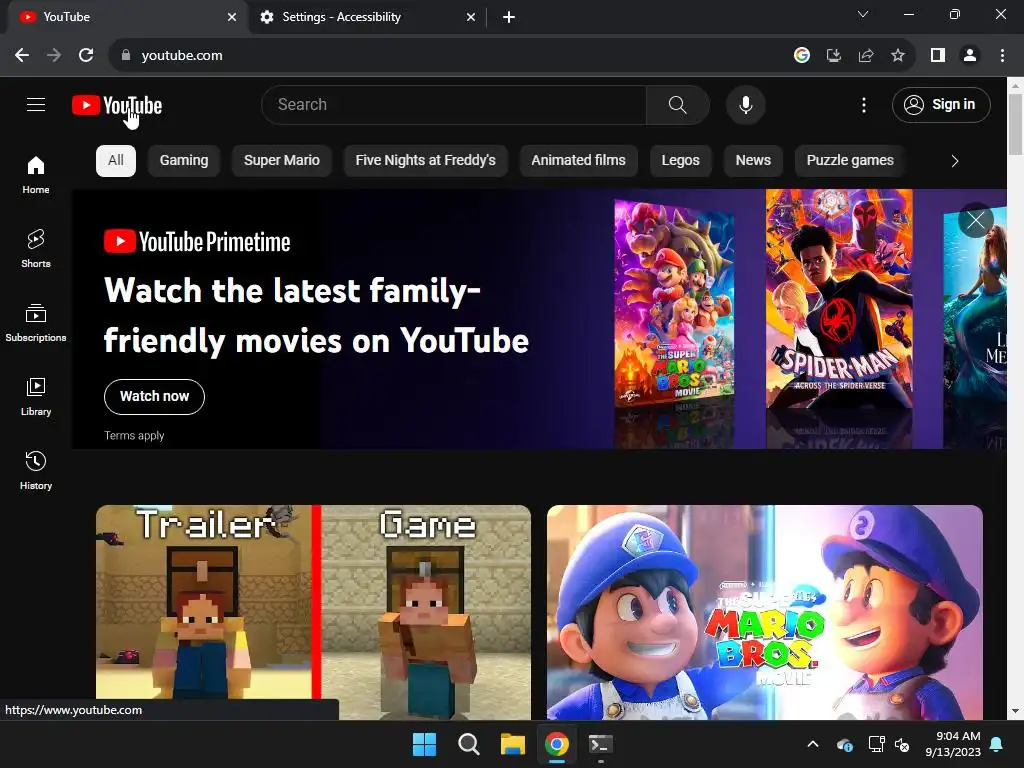Image resolution: width=1024 pixels, height=768 pixels.
Task: Open Home in the sidebar
Action: tap(36, 175)
